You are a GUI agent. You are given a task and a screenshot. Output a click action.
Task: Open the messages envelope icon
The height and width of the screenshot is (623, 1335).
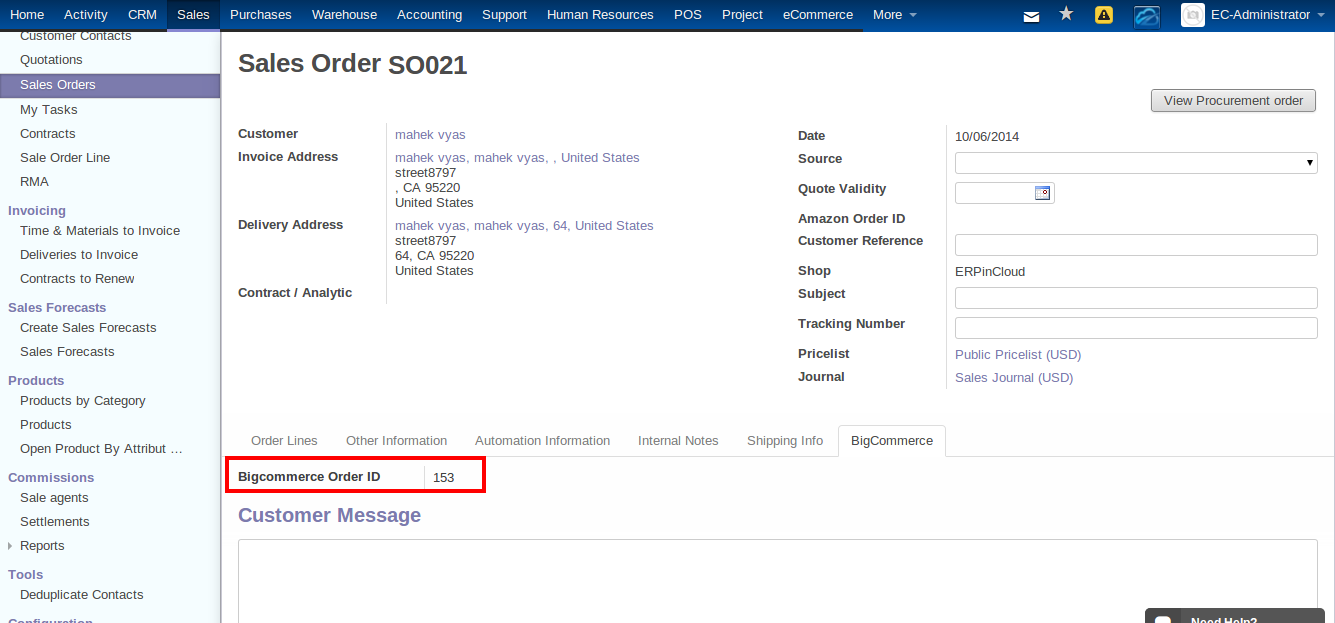click(x=1032, y=14)
